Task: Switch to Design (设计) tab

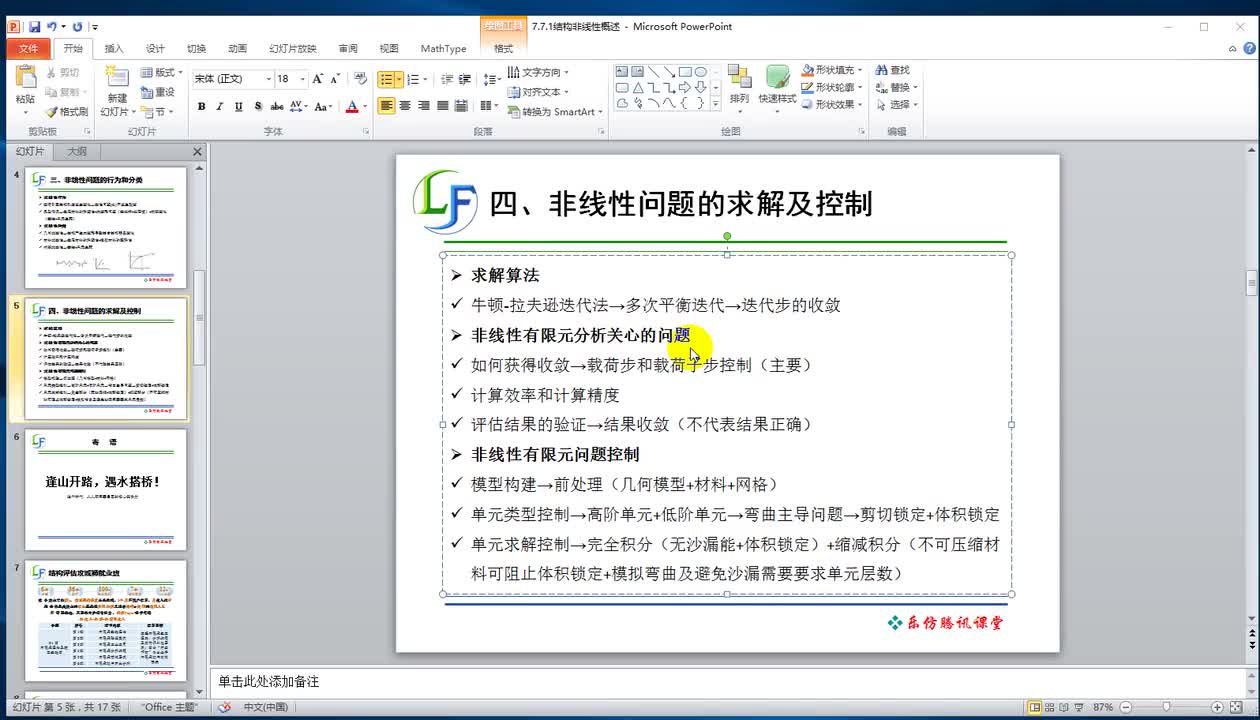Action: point(155,48)
